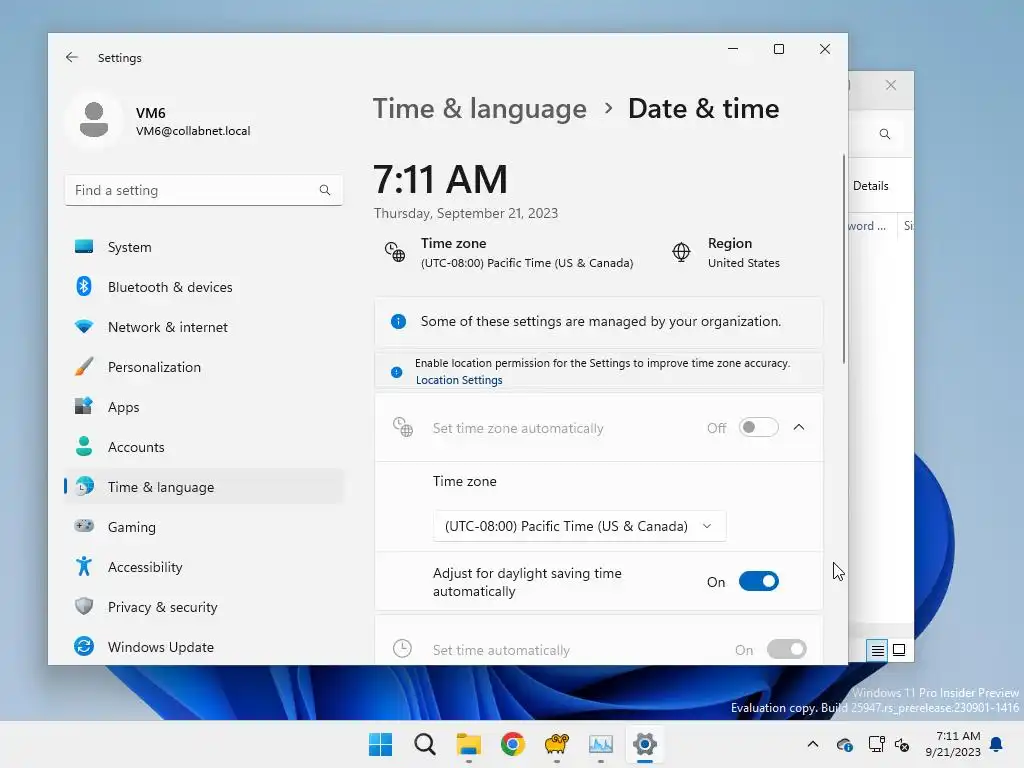Click the Network Wi-Fi icon in sidebar

84,327
